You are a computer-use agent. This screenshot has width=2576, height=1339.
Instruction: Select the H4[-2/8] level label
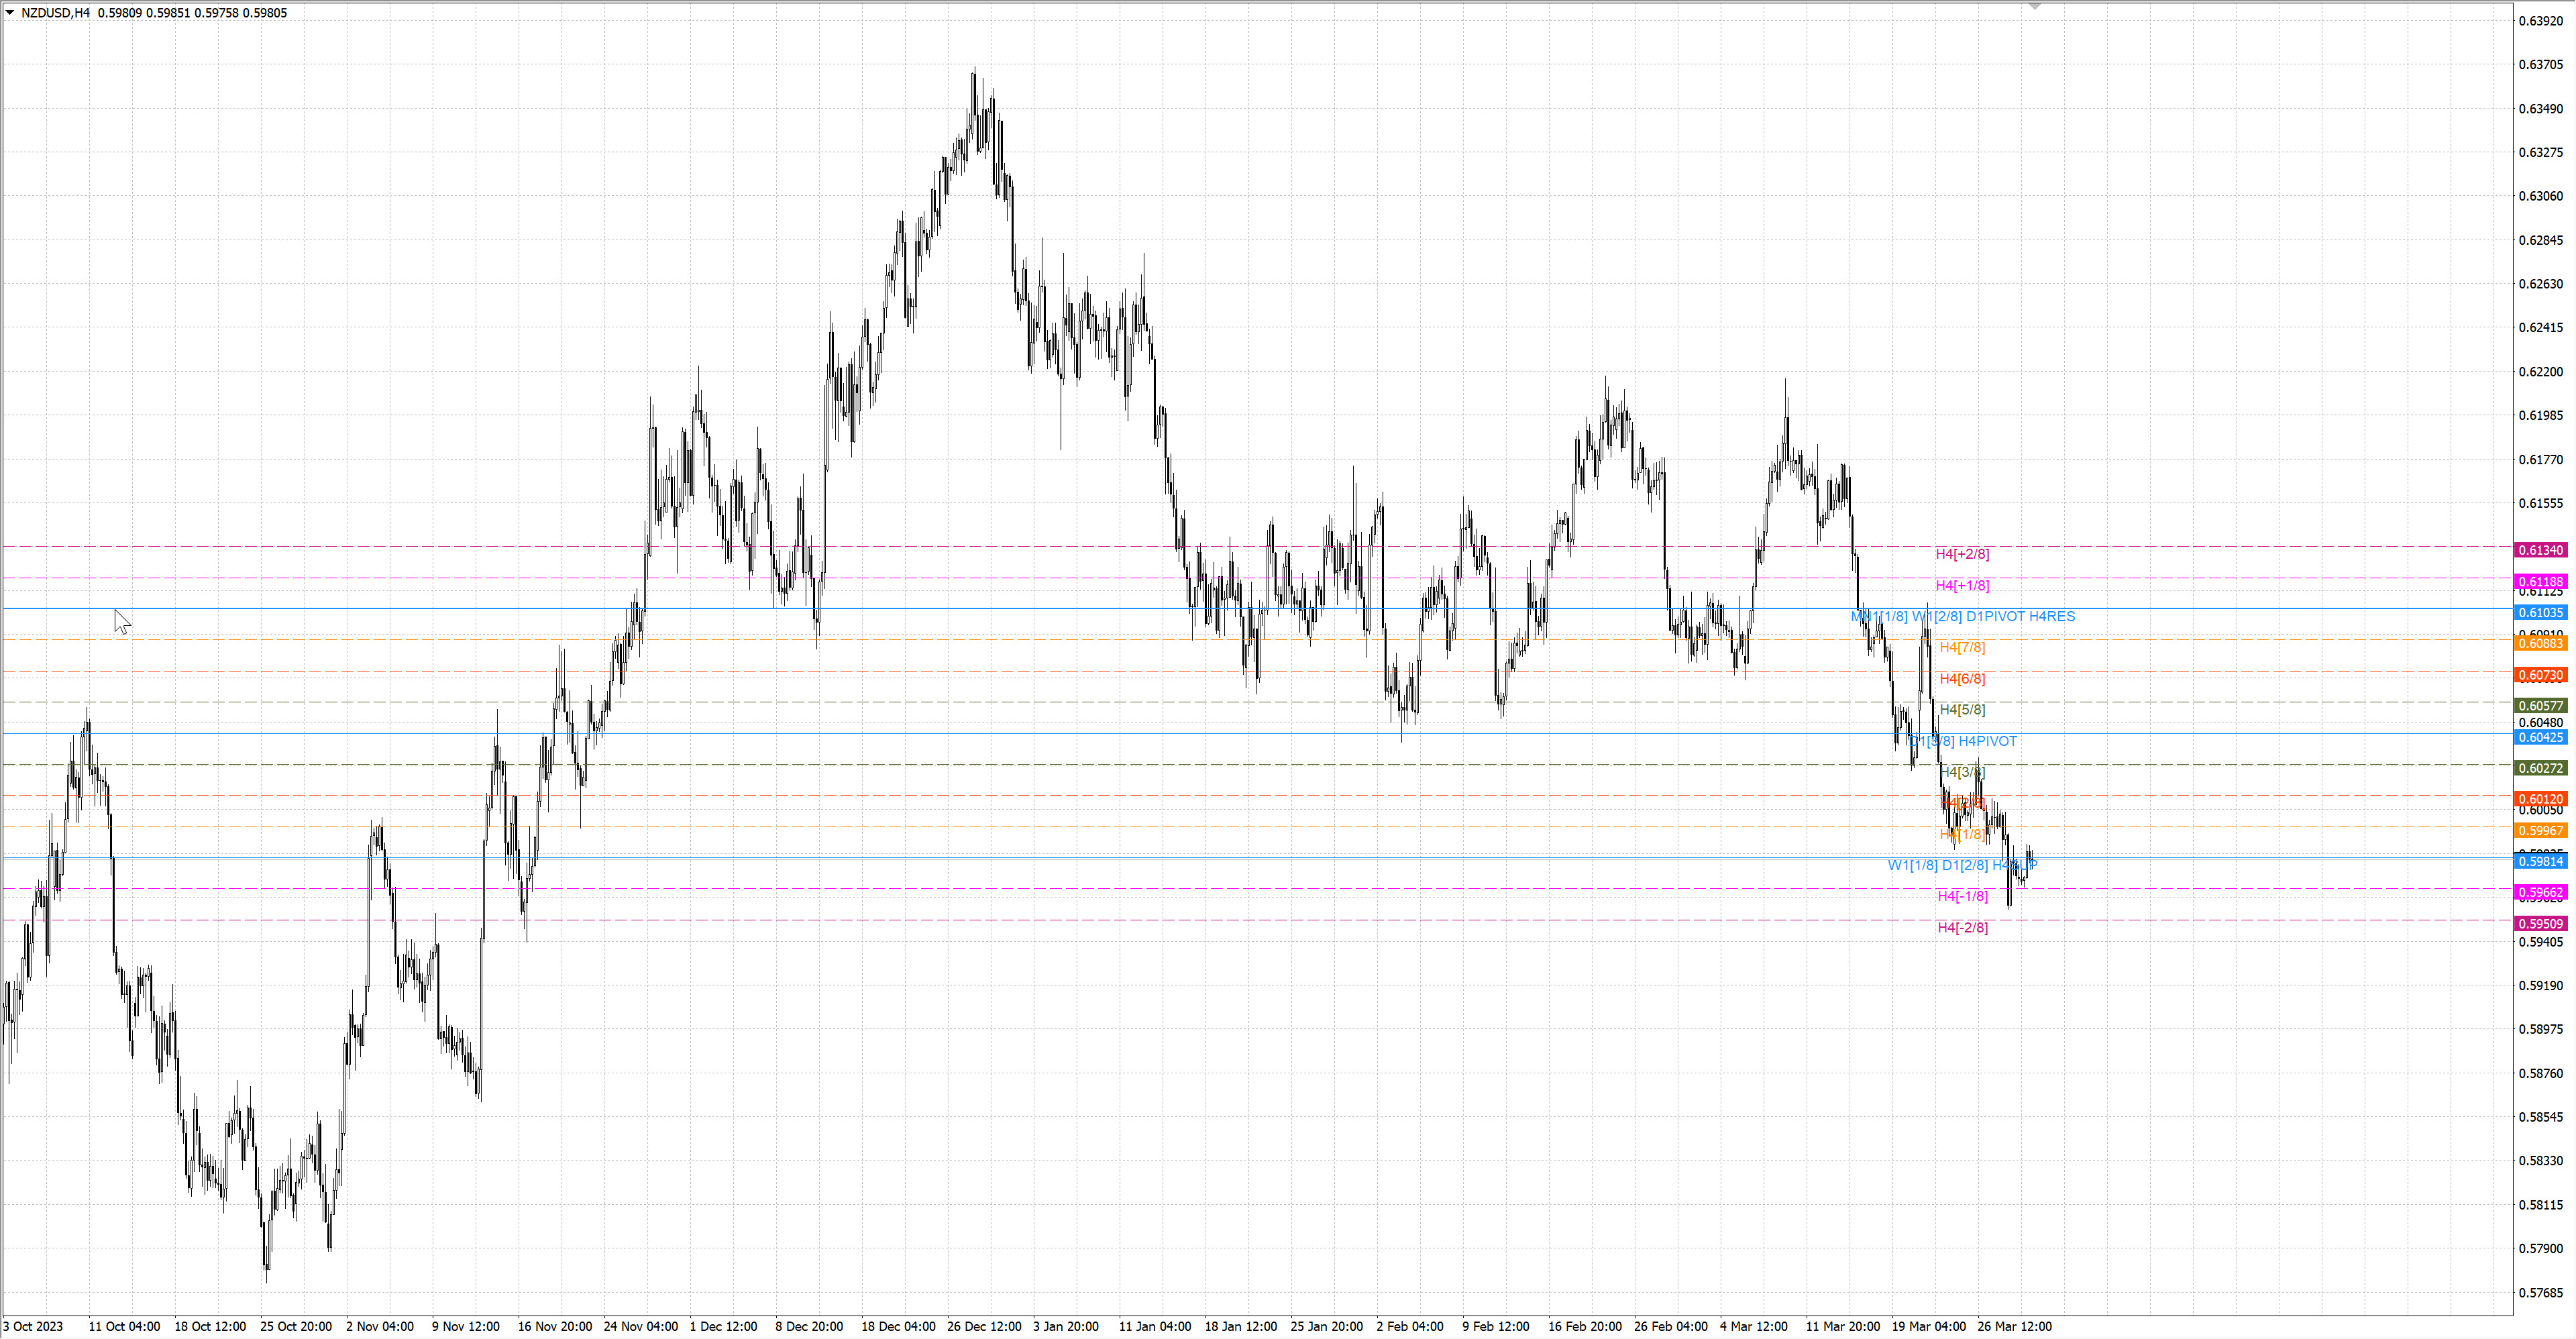[x=1962, y=928]
